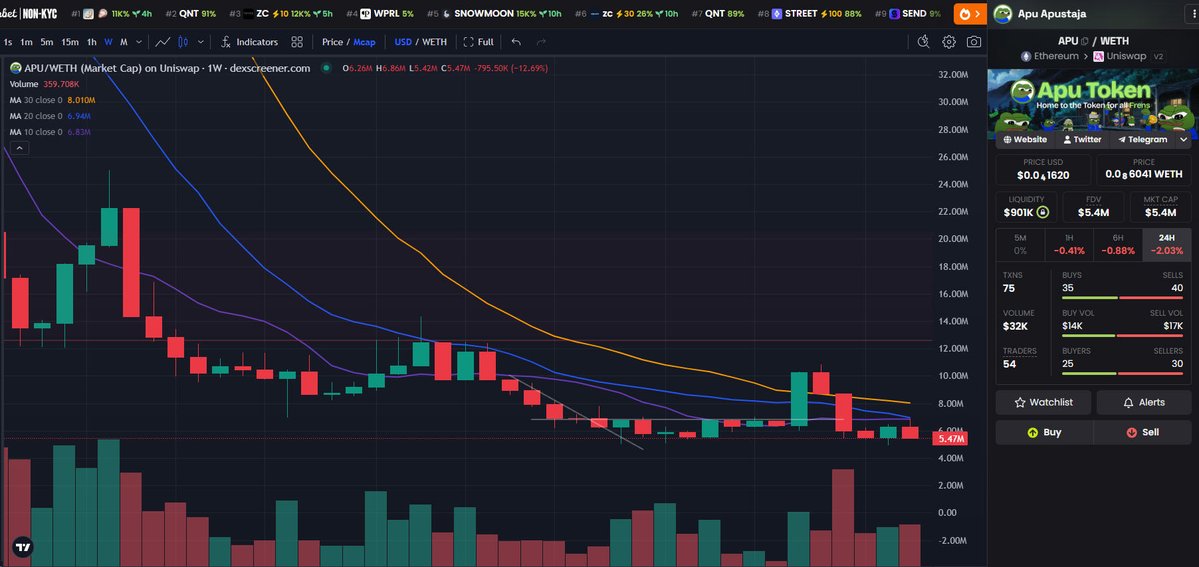Click the redo arrow icon
Viewport: 1199px width, 567px height.
(x=541, y=42)
